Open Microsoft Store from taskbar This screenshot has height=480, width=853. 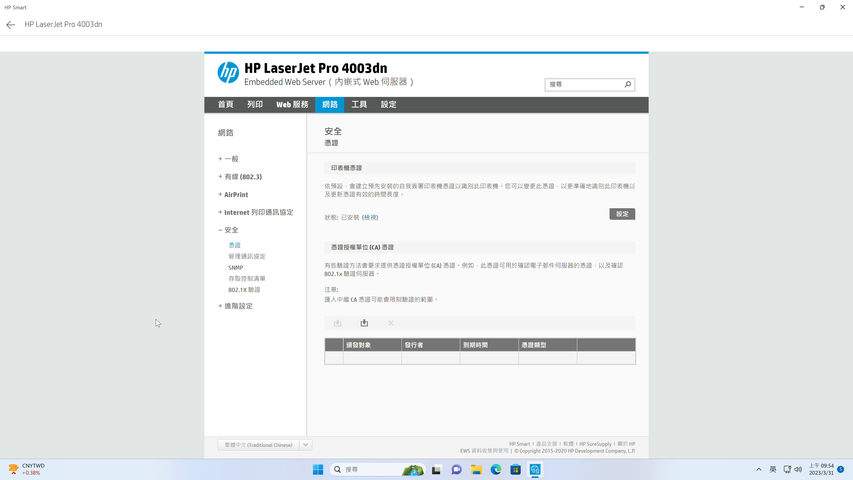[515, 470]
